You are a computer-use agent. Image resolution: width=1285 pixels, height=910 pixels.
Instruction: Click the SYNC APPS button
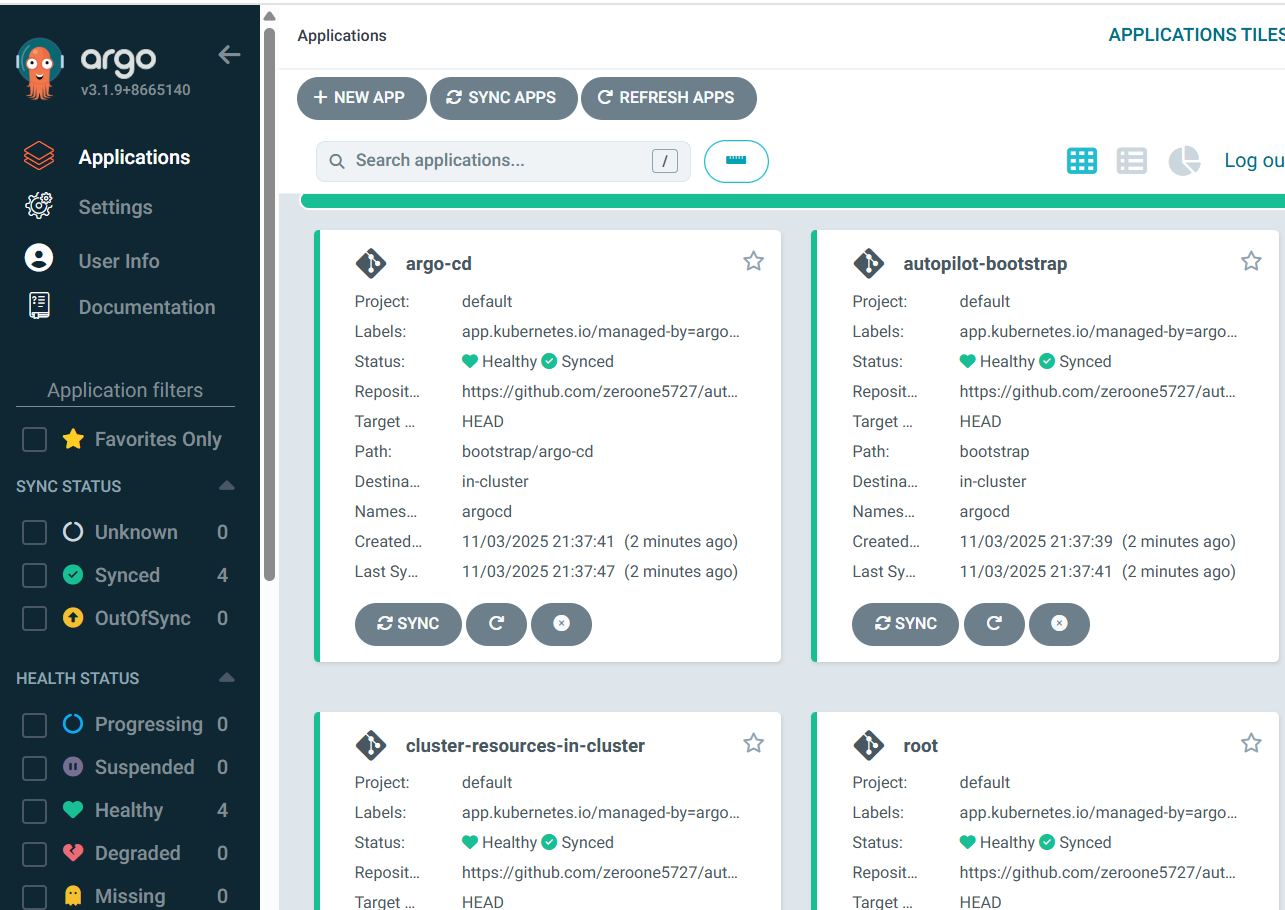coord(504,98)
